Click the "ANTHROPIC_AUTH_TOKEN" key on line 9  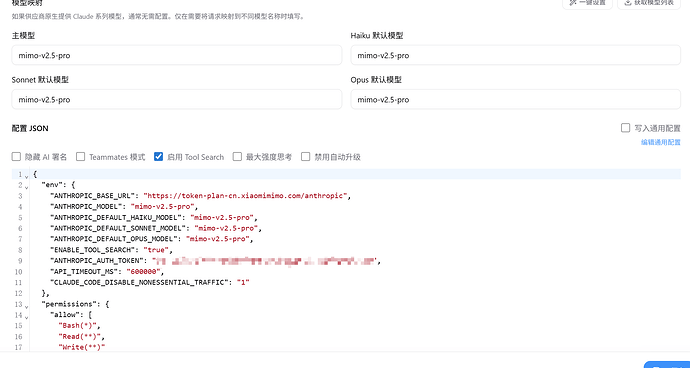pyautogui.click(x=97, y=261)
